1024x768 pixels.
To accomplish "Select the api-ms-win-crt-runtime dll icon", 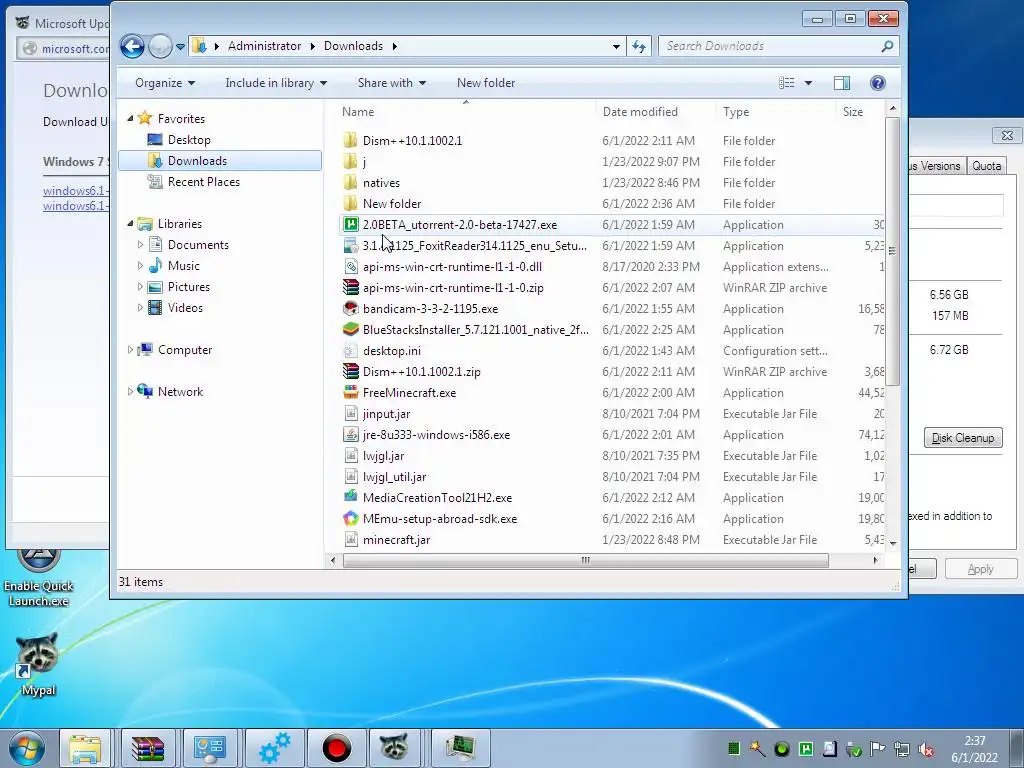I will tap(351, 266).
